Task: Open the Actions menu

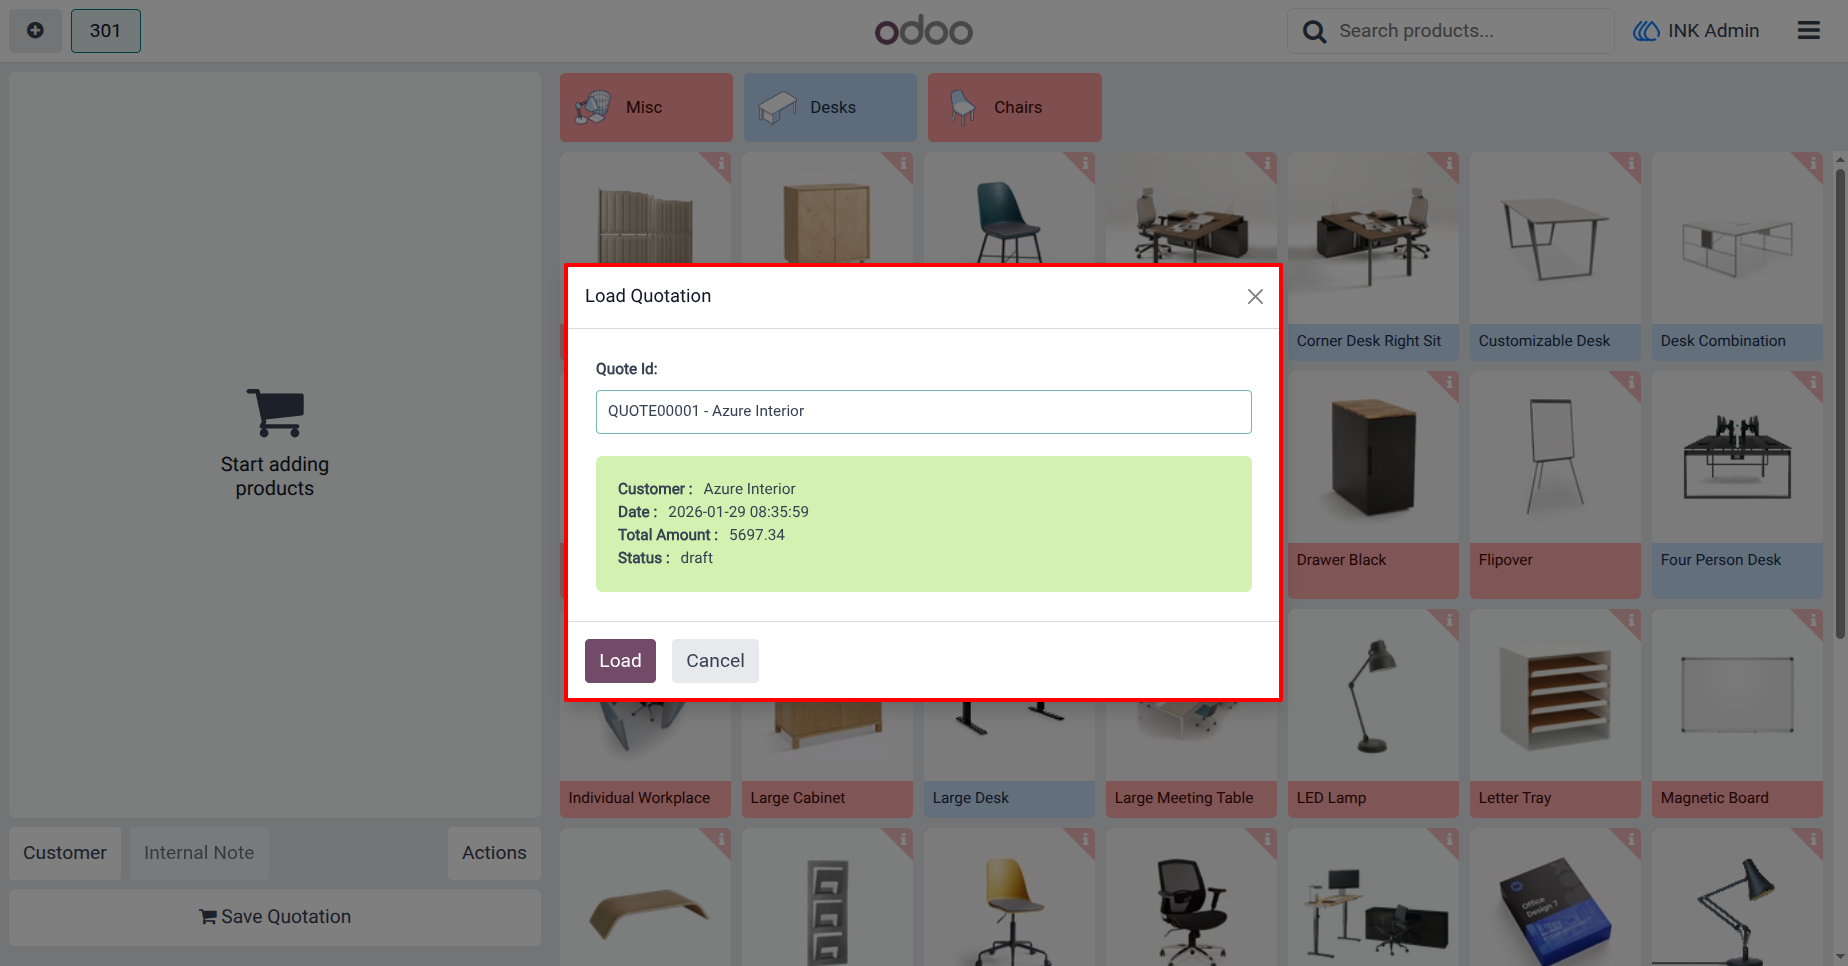Action: coord(494,853)
